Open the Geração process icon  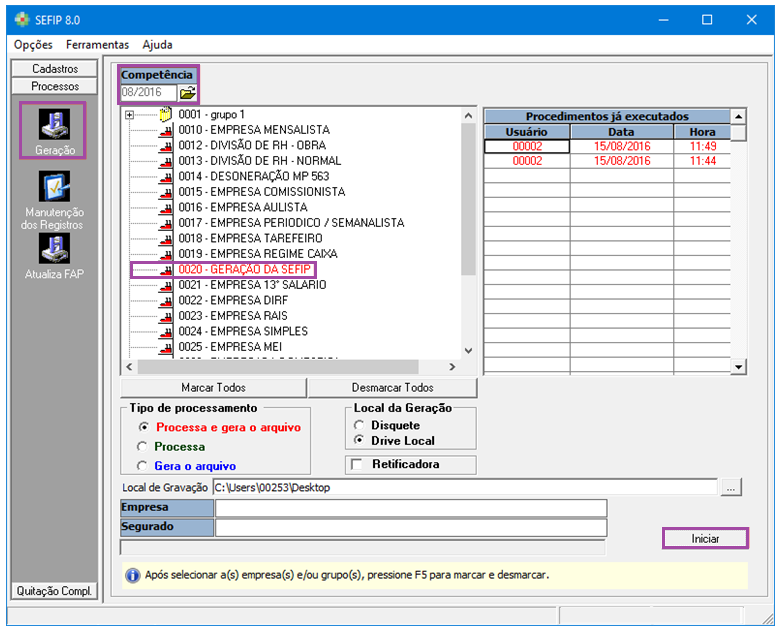pos(54,124)
